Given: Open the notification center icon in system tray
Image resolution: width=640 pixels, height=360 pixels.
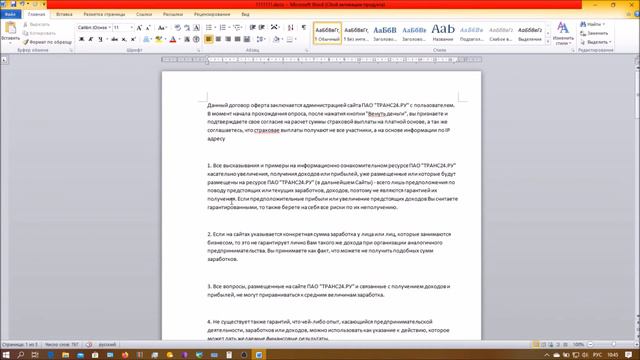Looking at the screenshot, I should click(629, 355).
